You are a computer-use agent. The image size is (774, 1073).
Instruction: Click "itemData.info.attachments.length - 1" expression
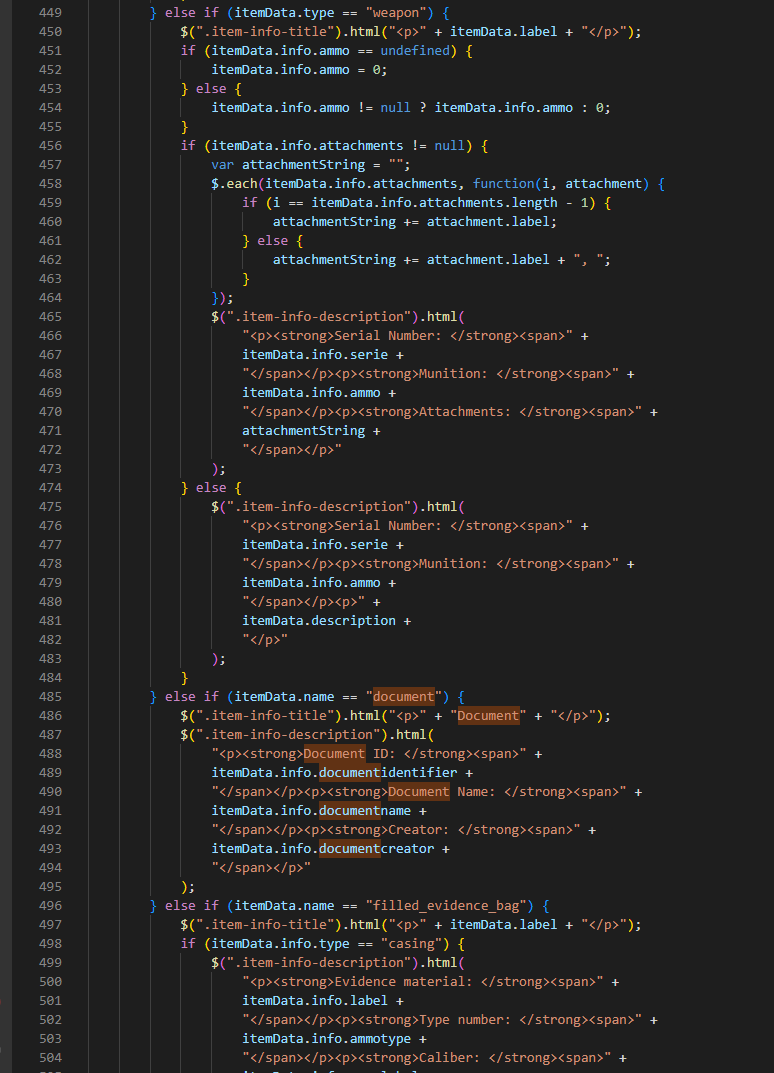tap(450, 203)
